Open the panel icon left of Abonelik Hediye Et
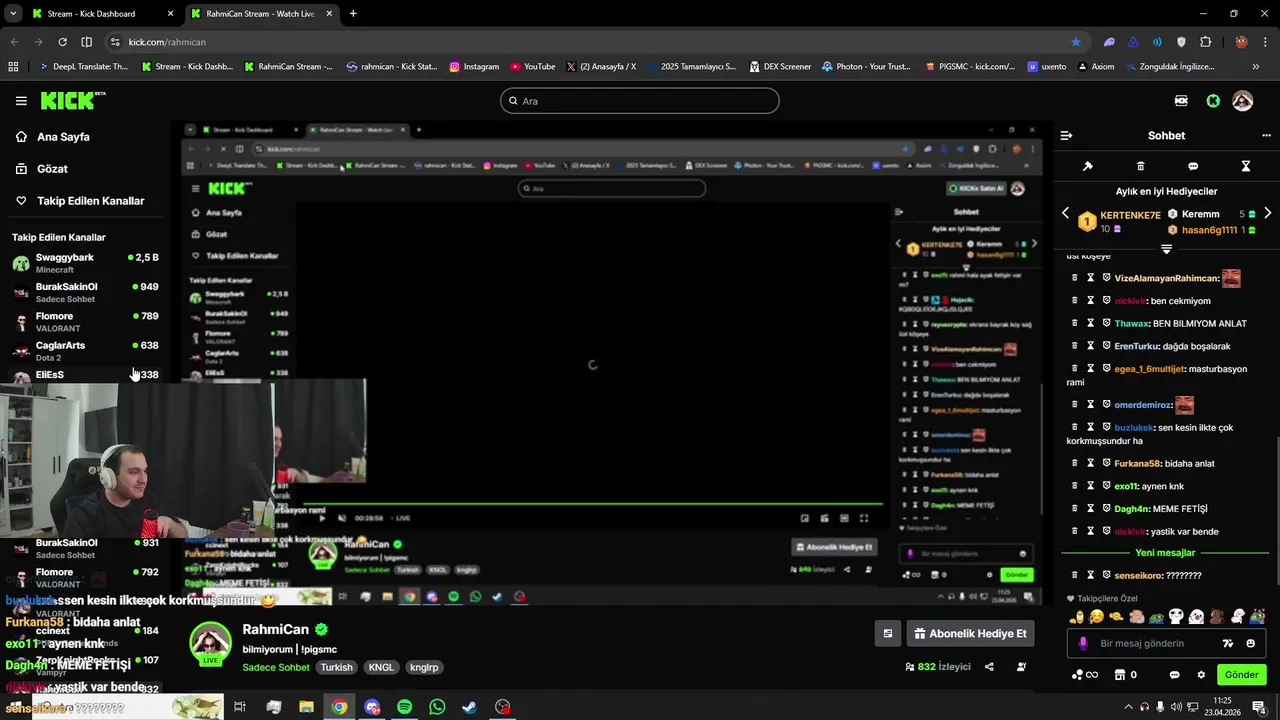Viewport: 1280px width, 720px height. pyautogui.click(x=887, y=633)
